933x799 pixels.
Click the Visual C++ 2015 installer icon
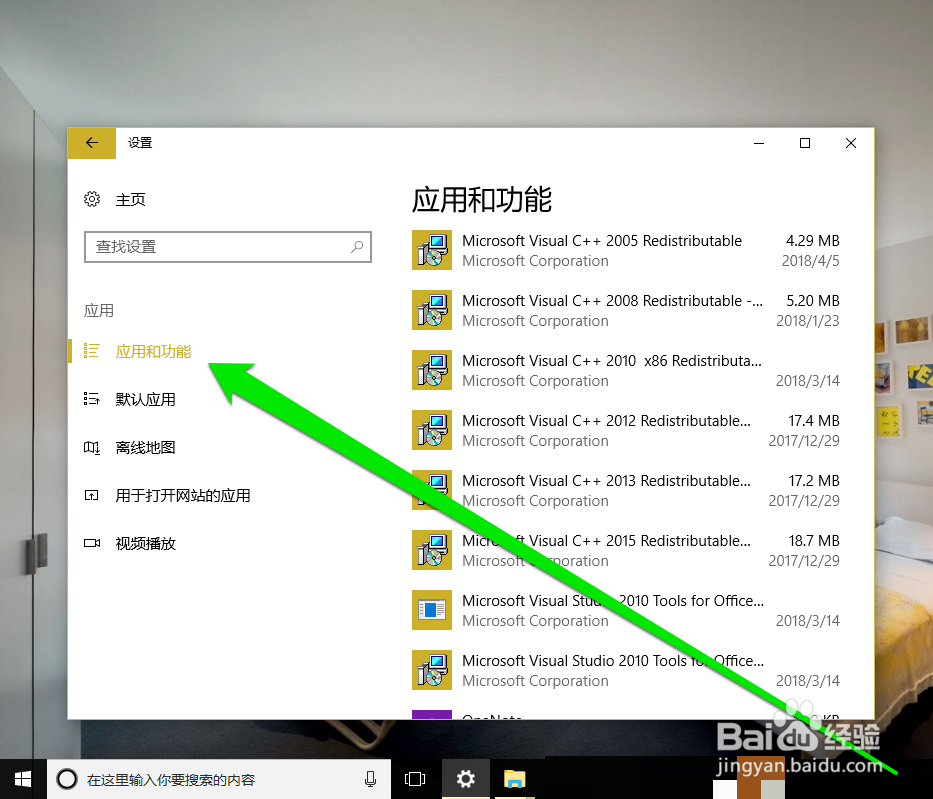tap(432, 550)
